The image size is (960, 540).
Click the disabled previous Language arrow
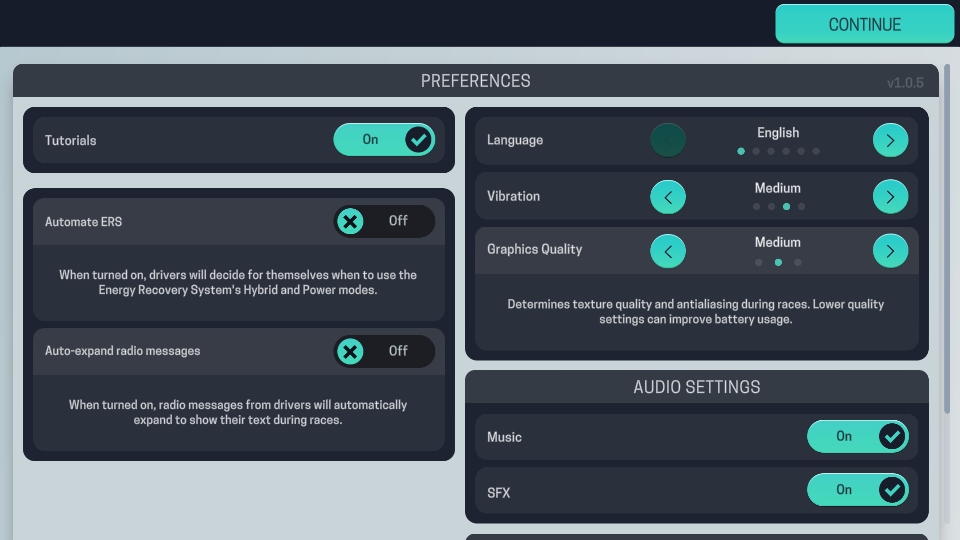[668, 140]
